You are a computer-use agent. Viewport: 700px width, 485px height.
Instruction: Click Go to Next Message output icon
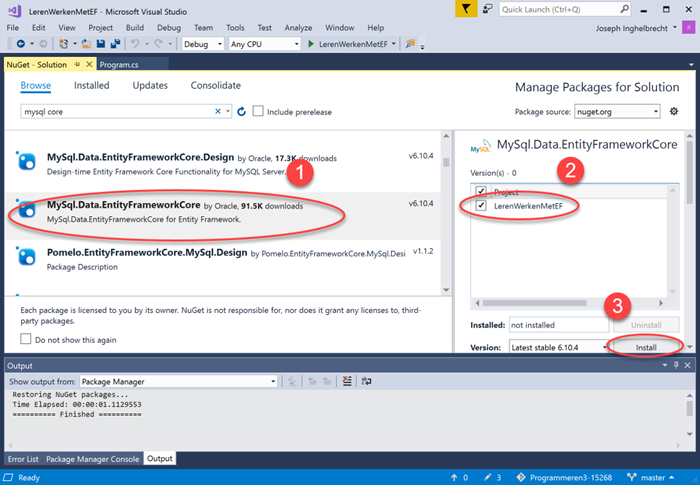[x=327, y=381]
